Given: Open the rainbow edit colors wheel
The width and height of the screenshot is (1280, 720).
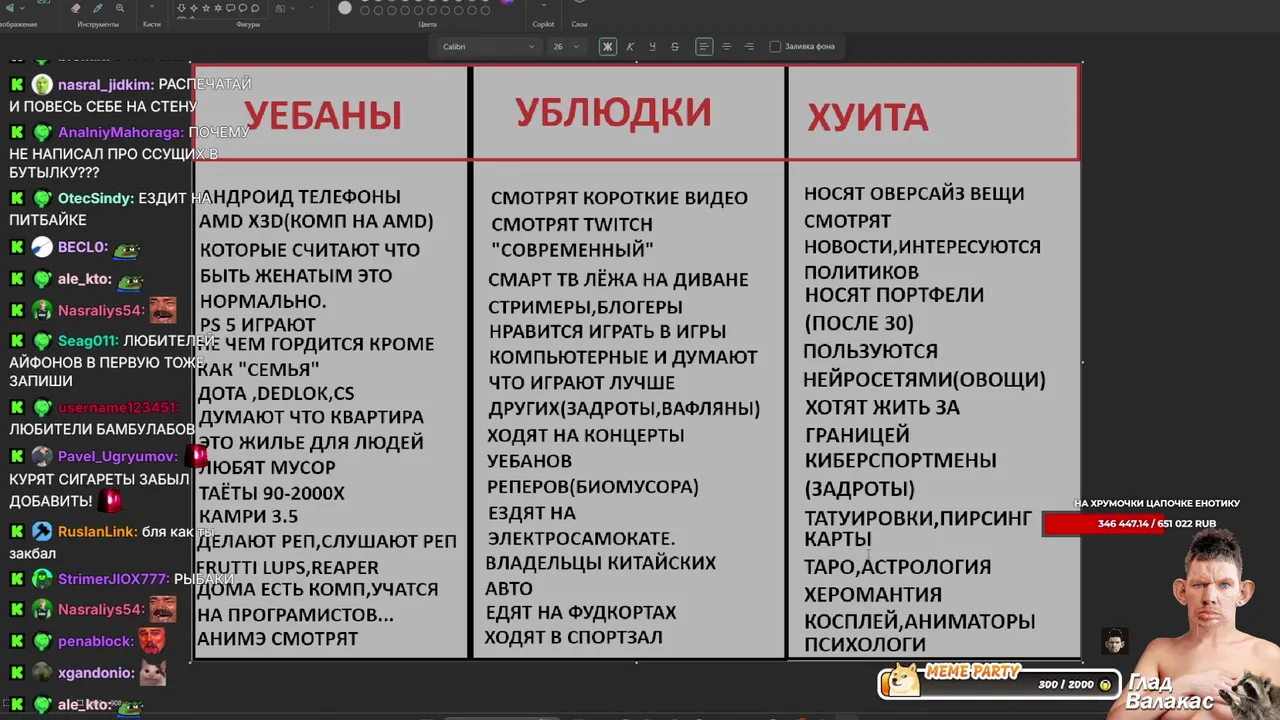Looking at the screenshot, I should click(x=507, y=3).
